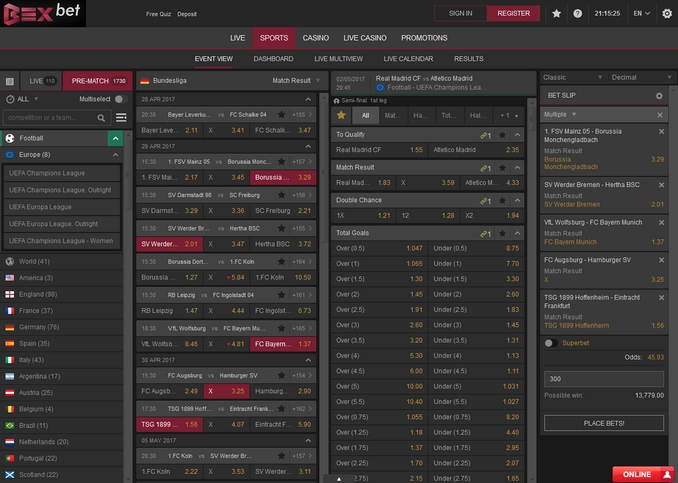Favorite Borussia Dortmund vs 1.FC Koln star
This screenshot has height=483, width=678.
[x=281, y=262]
